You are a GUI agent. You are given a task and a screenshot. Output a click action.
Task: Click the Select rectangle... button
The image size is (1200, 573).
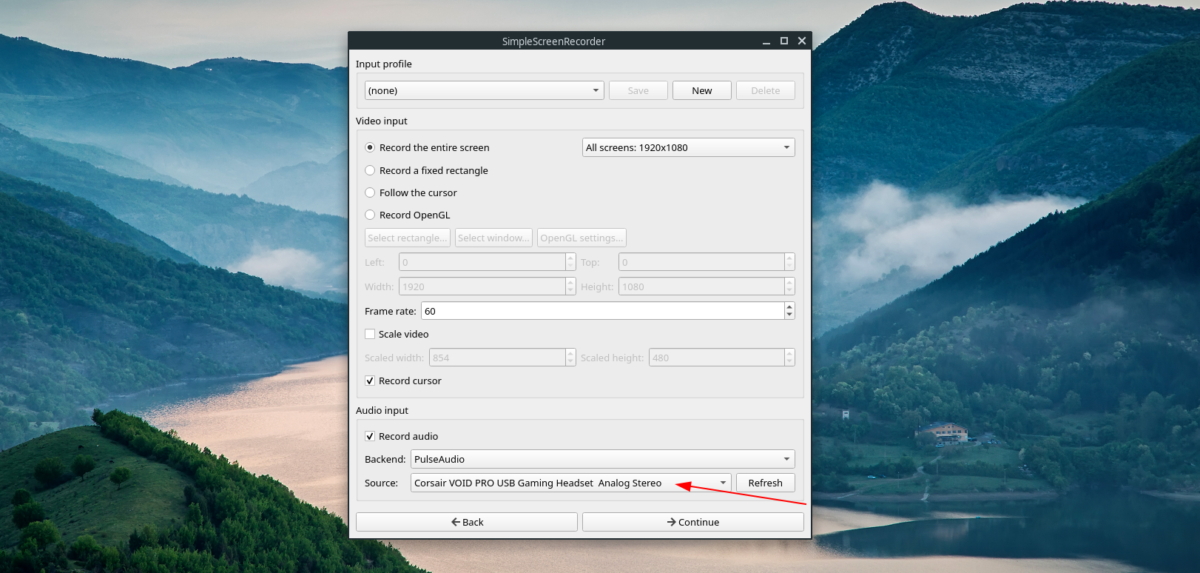(407, 238)
